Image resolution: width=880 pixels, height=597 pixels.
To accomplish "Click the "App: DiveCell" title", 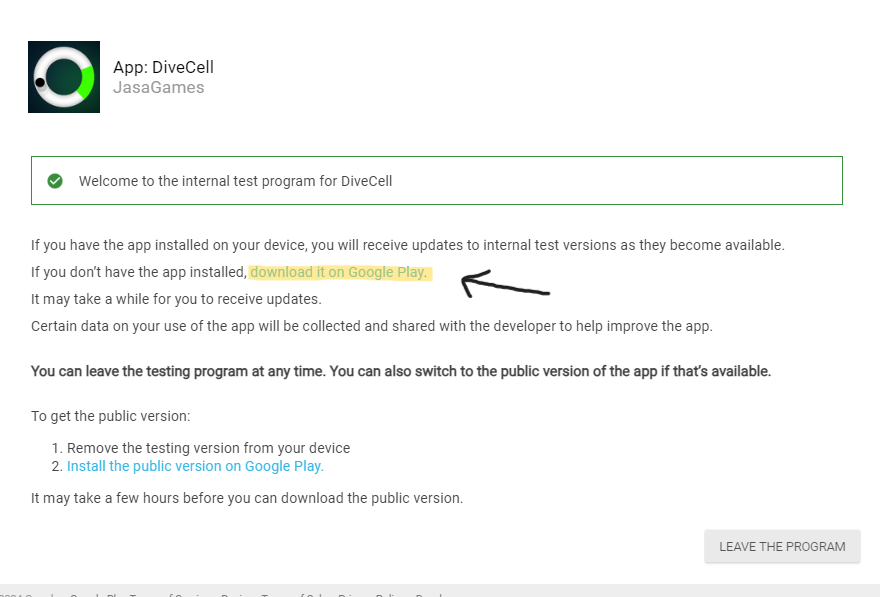I will click(x=163, y=67).
